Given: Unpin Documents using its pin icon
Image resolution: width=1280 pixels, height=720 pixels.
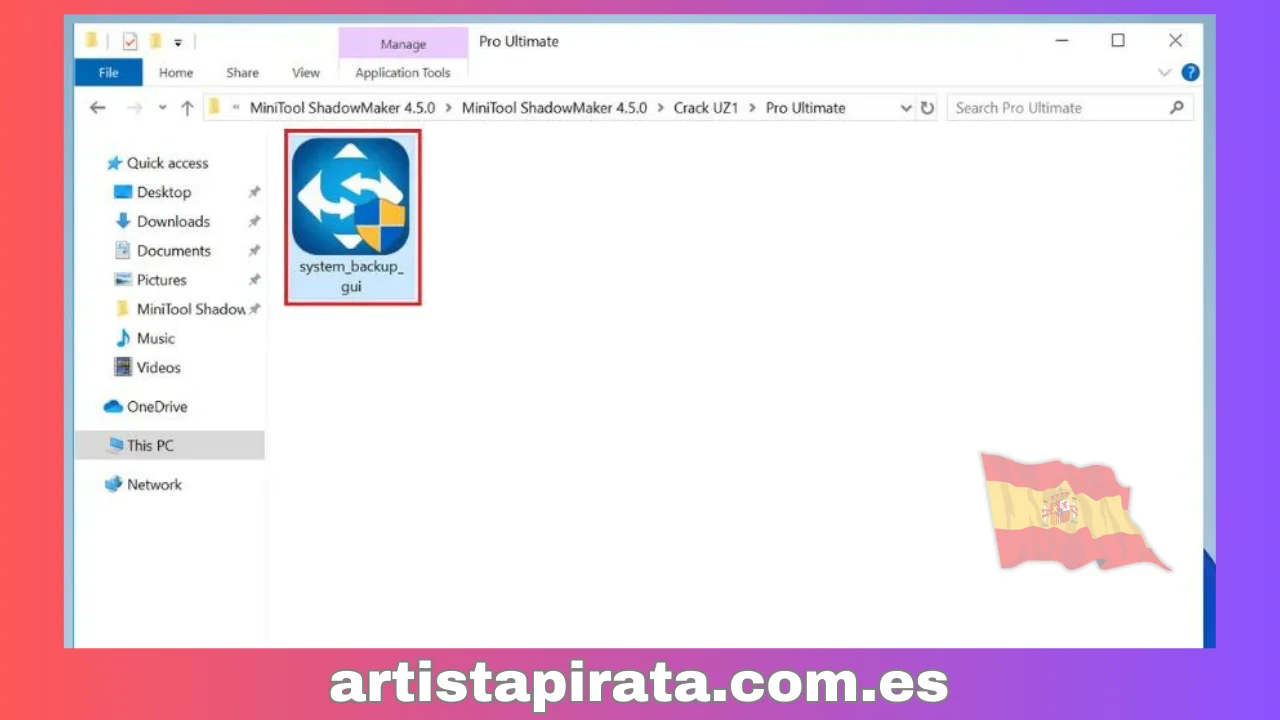Looking at the screenshot, I should click(254, 250).
